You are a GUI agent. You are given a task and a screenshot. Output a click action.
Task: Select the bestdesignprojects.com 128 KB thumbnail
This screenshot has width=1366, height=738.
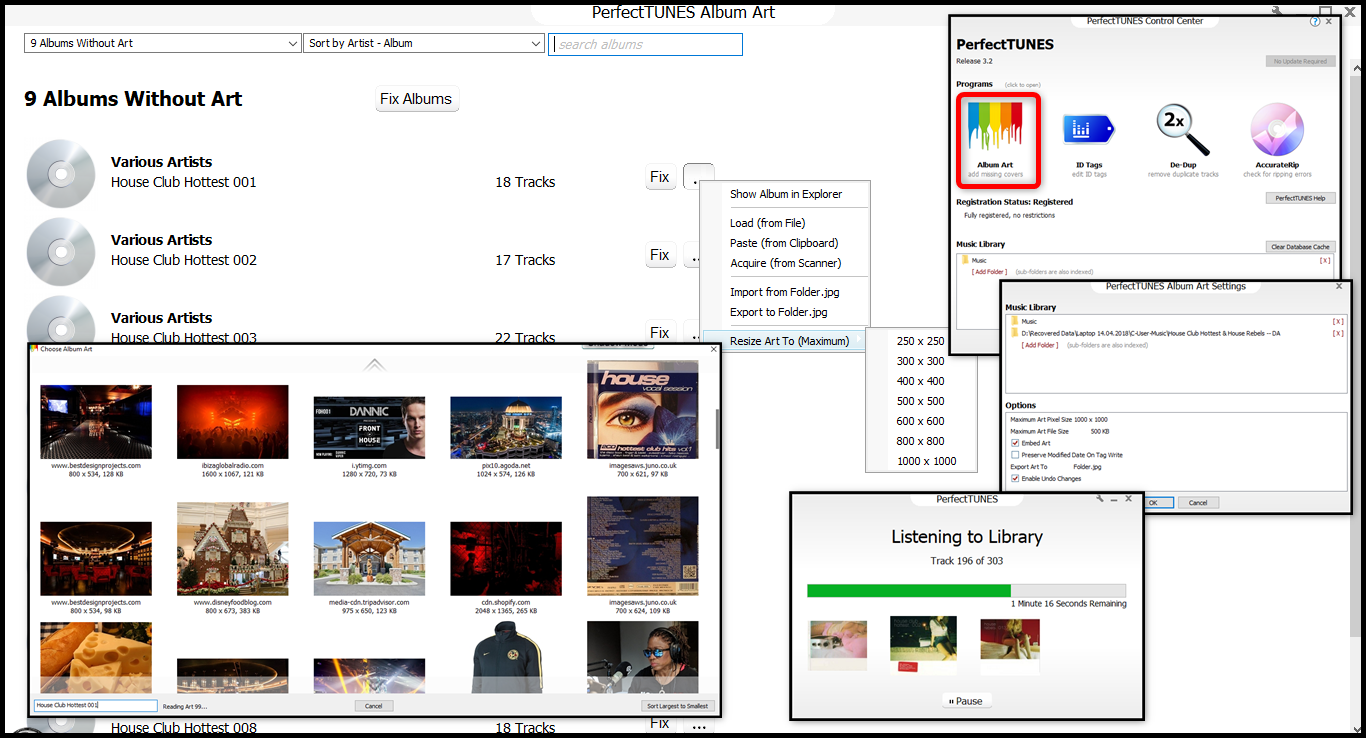pos(96,422)
